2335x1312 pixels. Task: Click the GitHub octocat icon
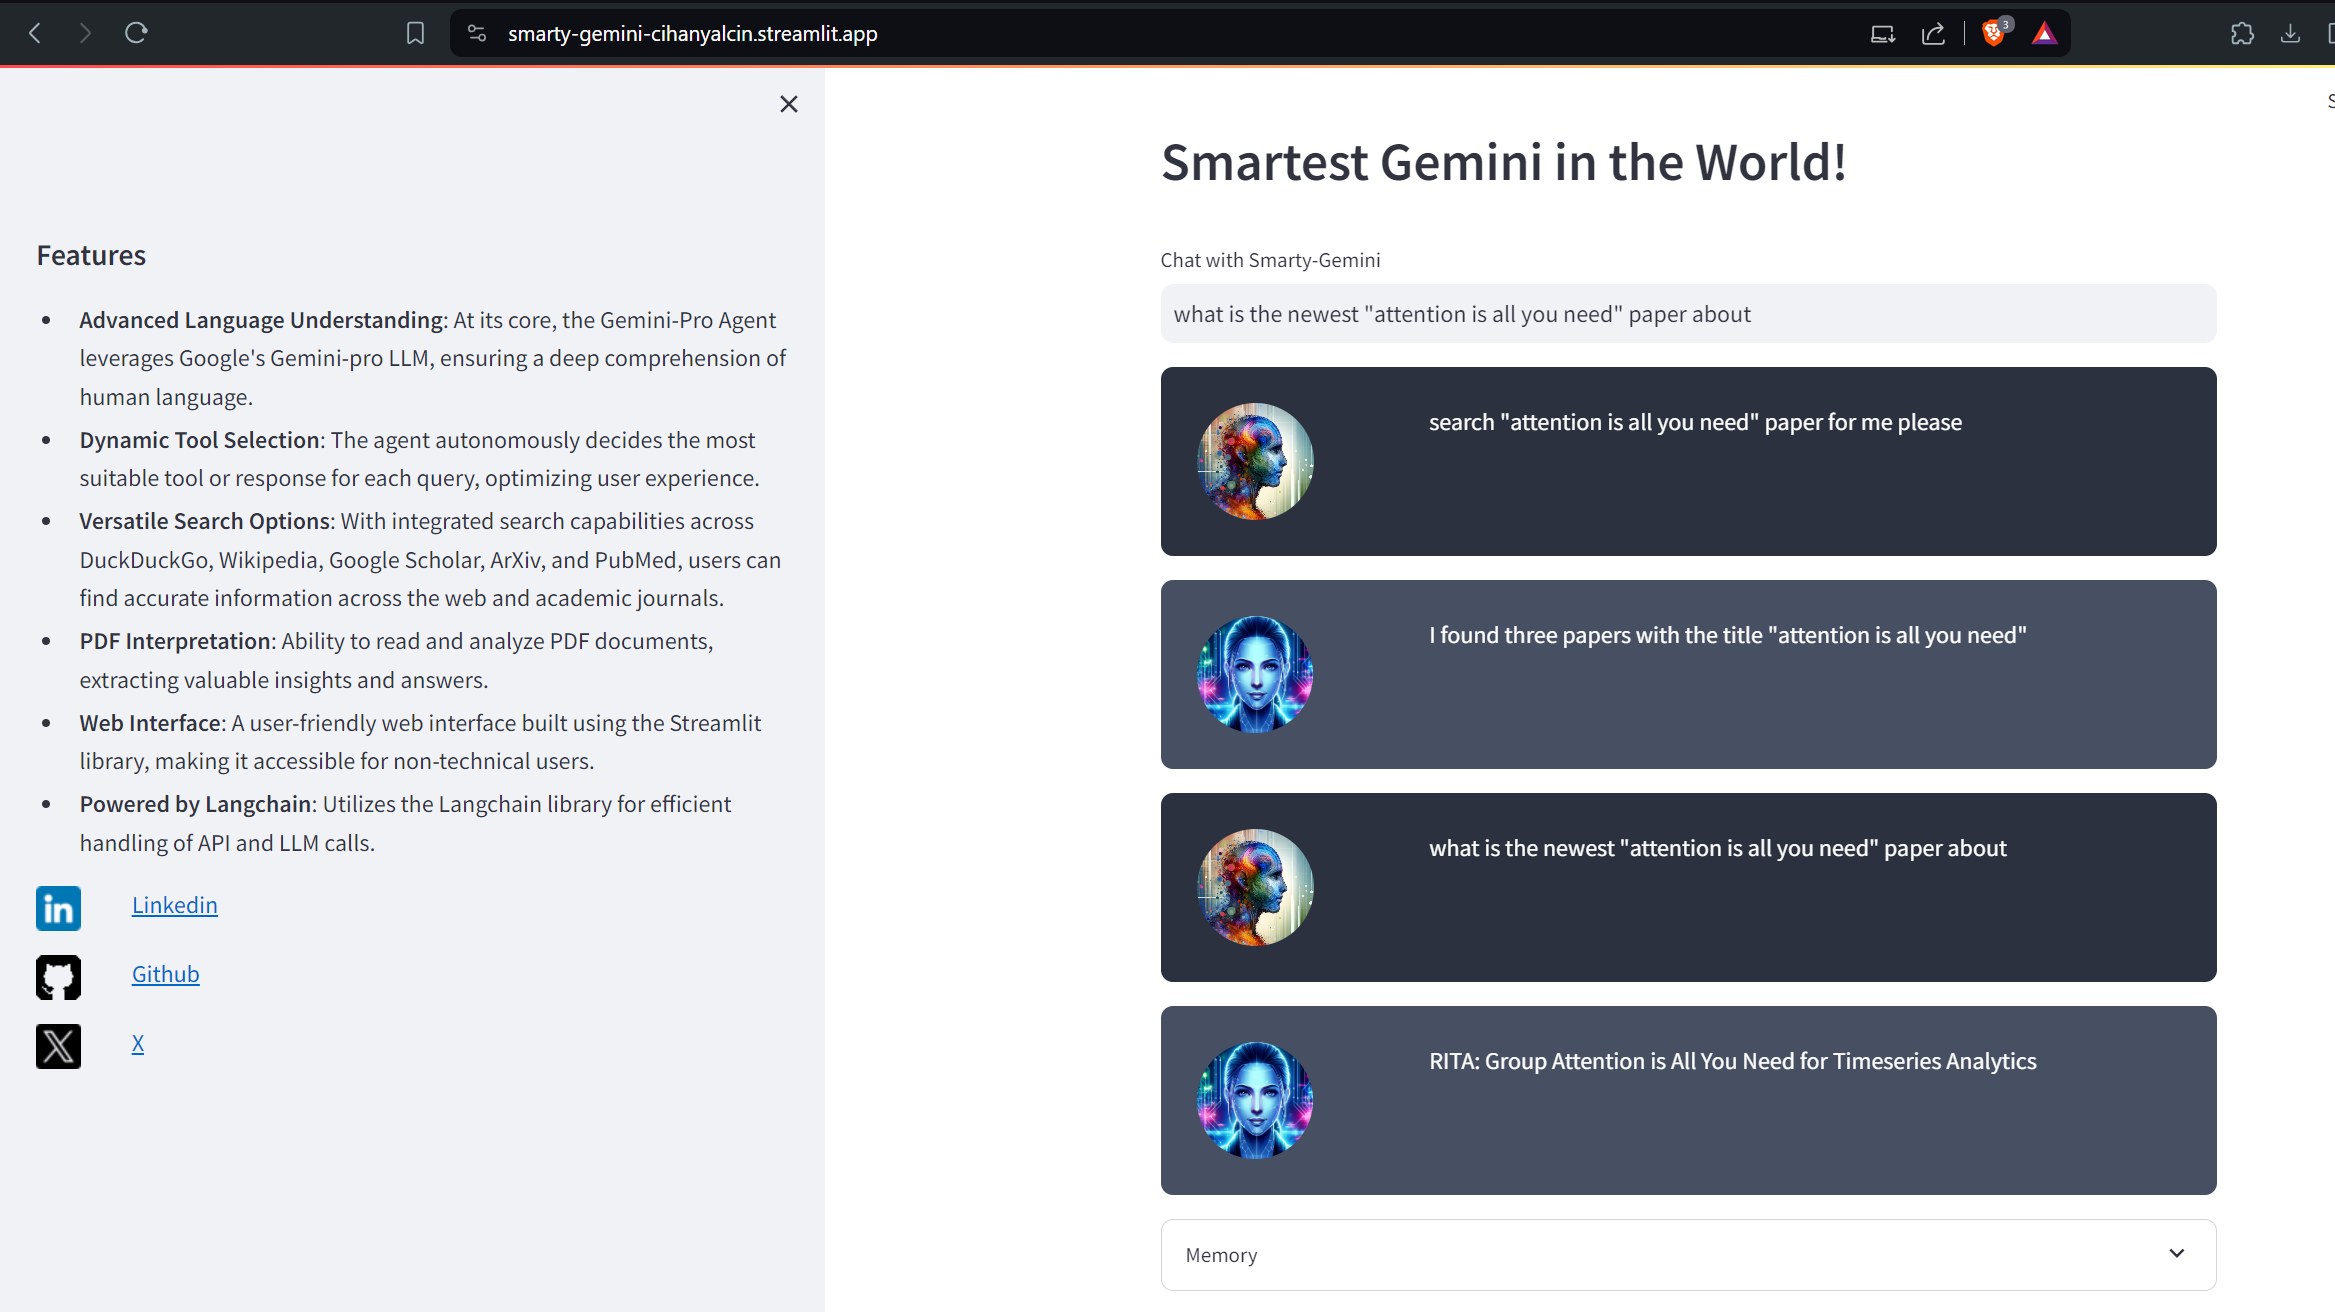pos(58,977)
